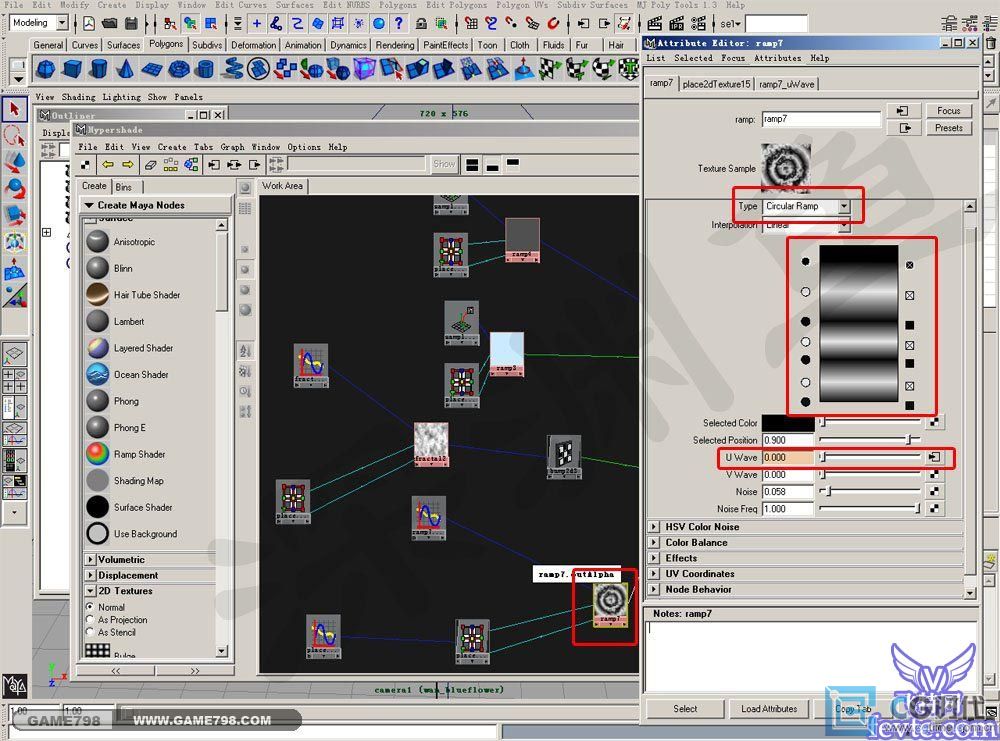Viewport: 1000px width, 741px height.
Task: Click the polygon torus shelf icon
Action: tap(179, 68)
